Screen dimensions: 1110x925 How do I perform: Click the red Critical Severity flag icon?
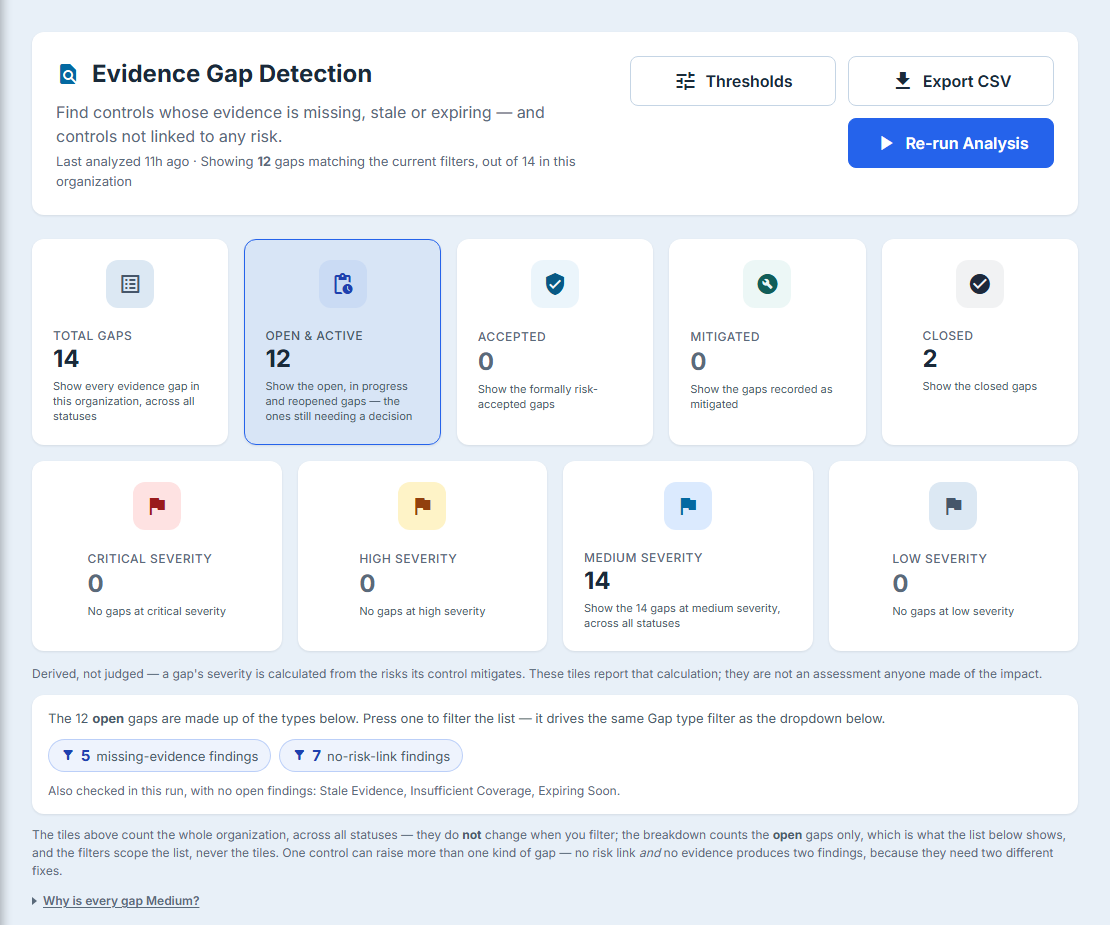157,506
